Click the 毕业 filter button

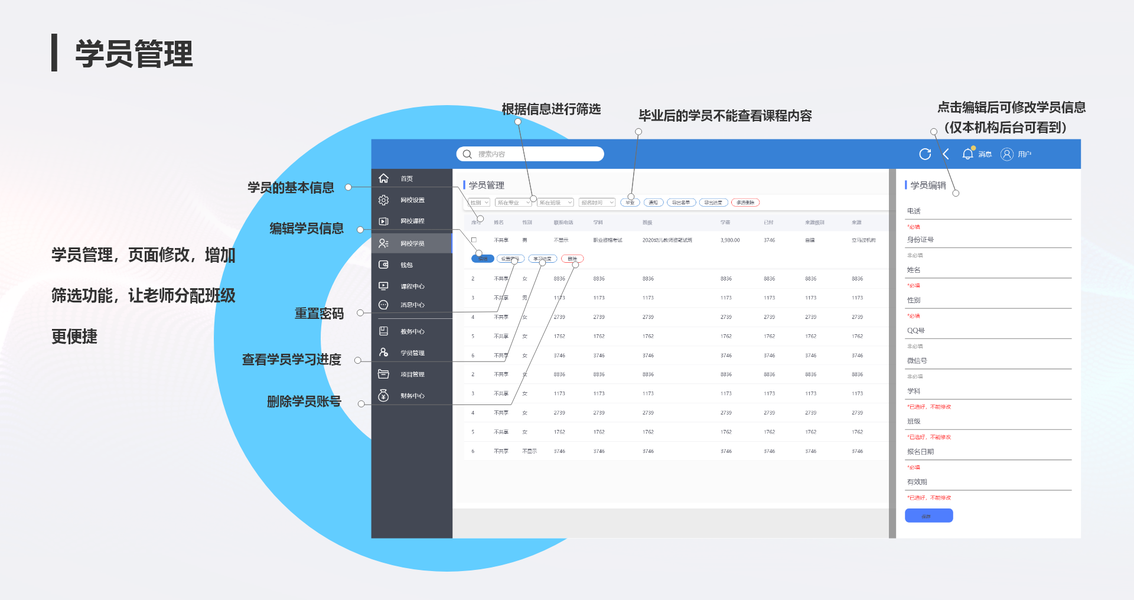[630, 202]
